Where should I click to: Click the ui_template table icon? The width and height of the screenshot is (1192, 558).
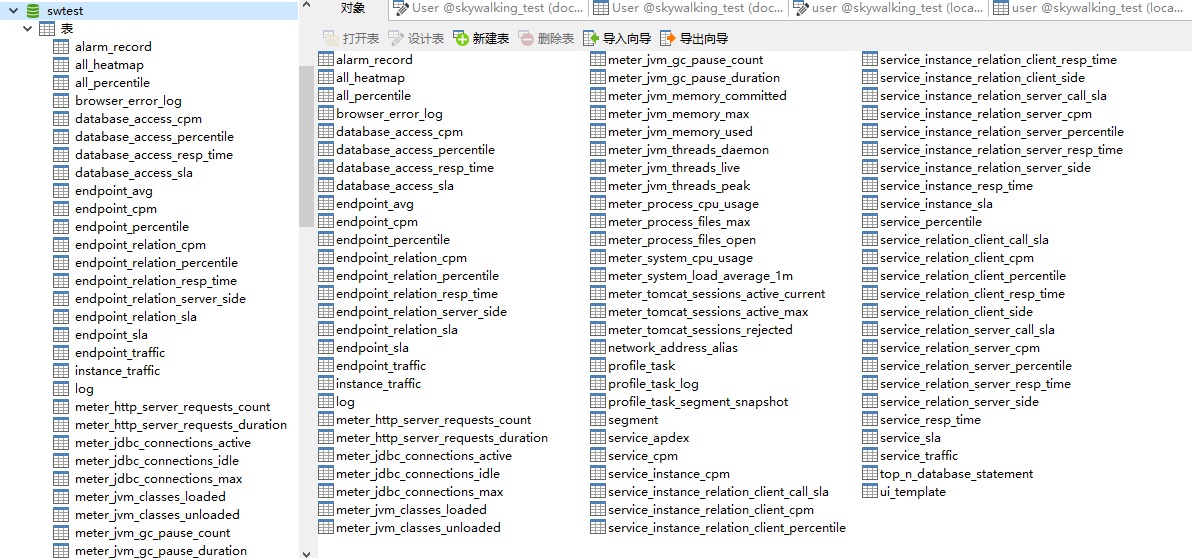point(870,492)
